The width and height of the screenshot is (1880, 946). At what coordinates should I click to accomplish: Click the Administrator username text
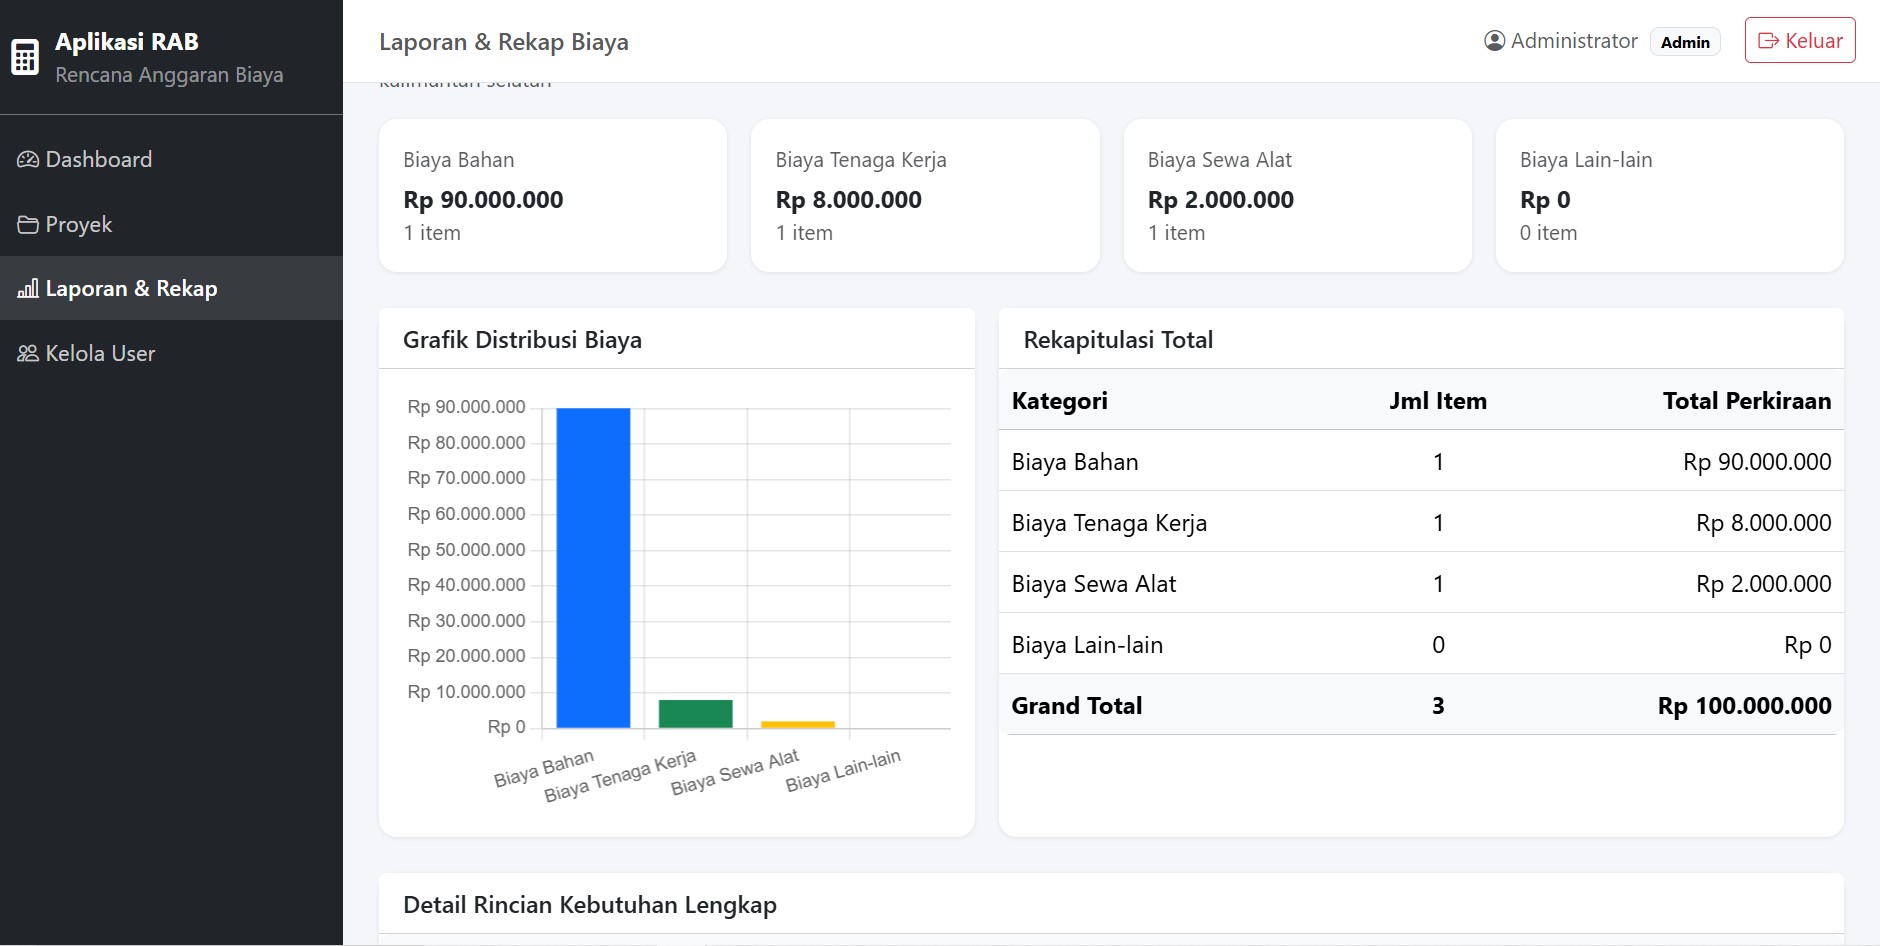pyautogui.click(x=1574, y=41)
